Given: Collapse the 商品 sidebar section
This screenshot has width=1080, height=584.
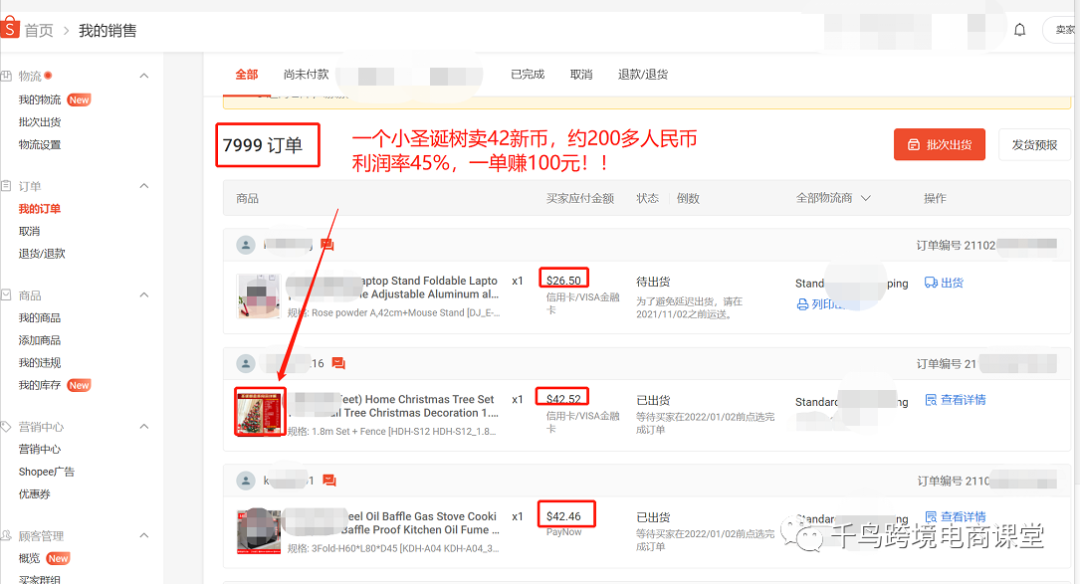Looking at the screenshot, I should [x=143, y=295].
